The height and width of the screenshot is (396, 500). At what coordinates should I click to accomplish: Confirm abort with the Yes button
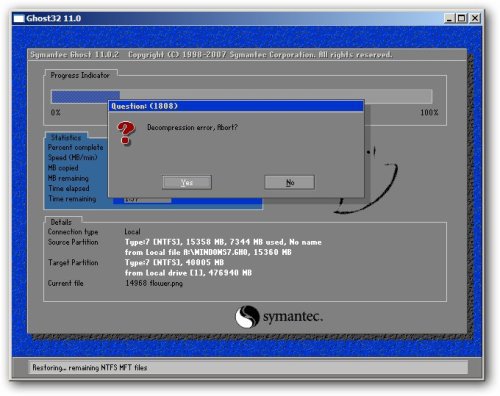pyautogui.click(x=187, y=182)
